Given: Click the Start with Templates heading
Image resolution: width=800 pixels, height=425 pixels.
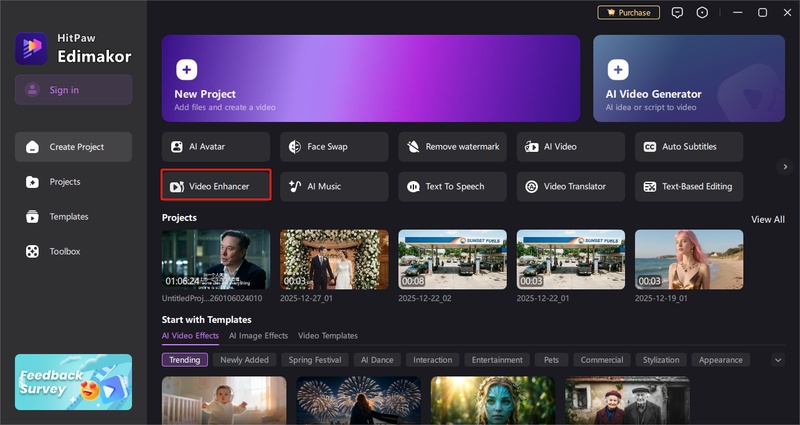Looking at the screenshot, I should 207,320.
